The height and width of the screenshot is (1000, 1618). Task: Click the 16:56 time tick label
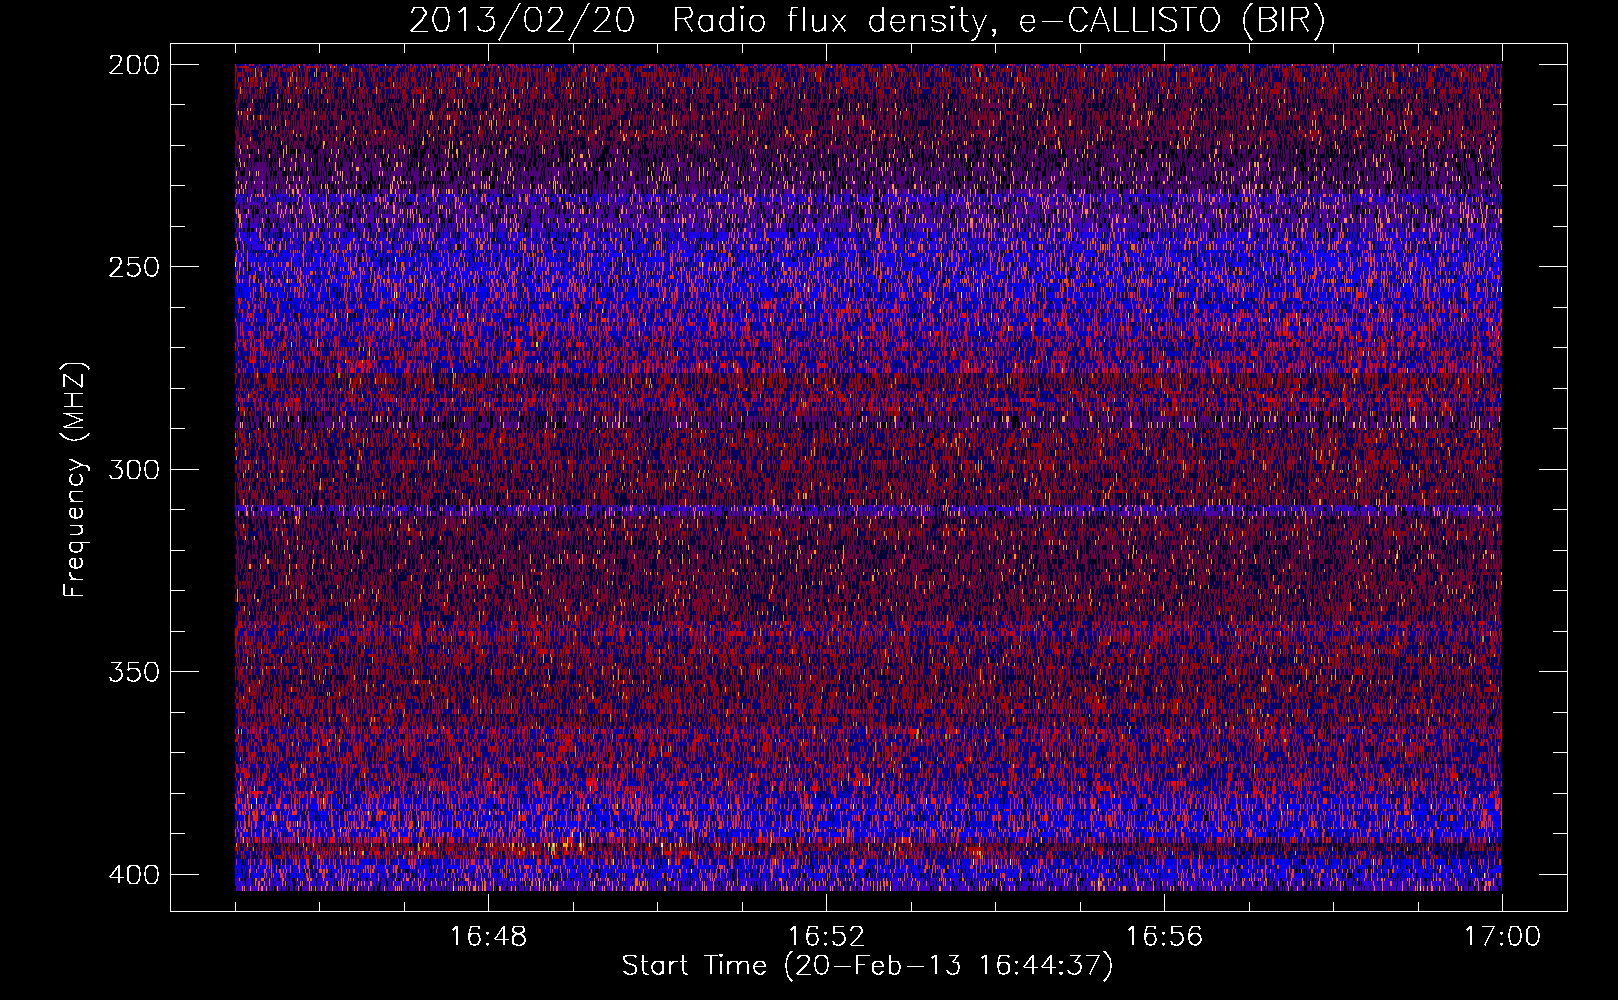[1164, 937]
